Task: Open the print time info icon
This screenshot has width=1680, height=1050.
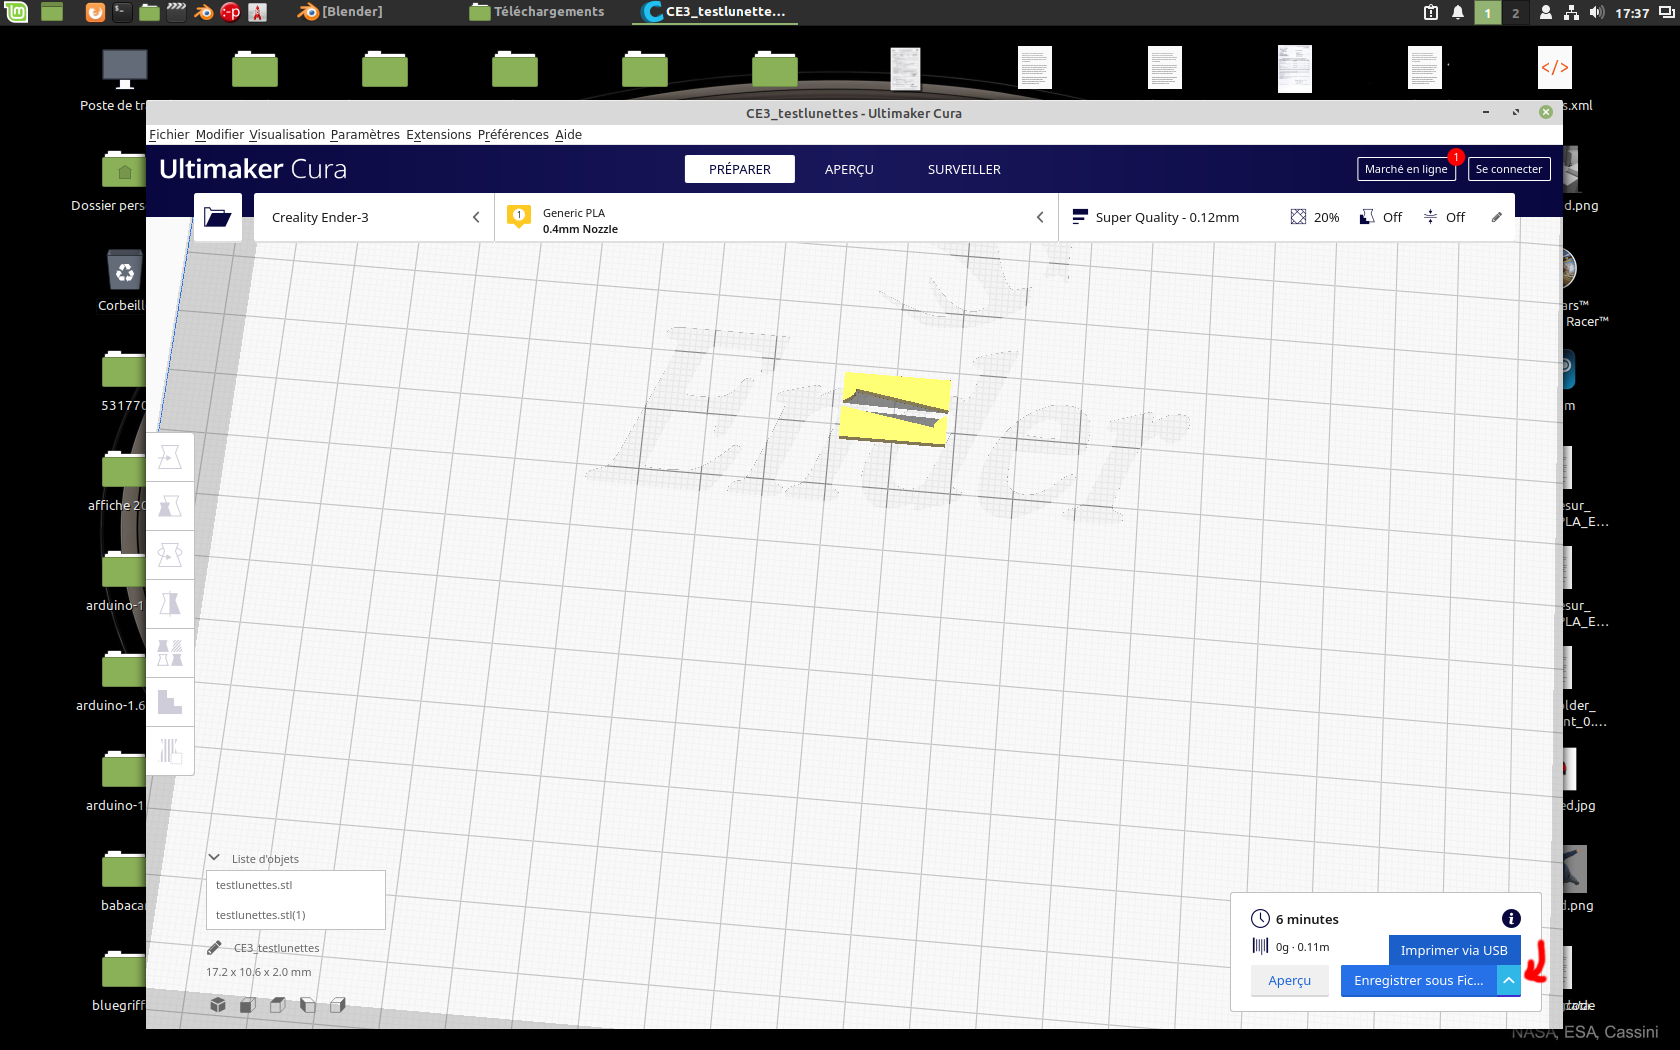Action: pyautogui.click(x=1511, y=918)
